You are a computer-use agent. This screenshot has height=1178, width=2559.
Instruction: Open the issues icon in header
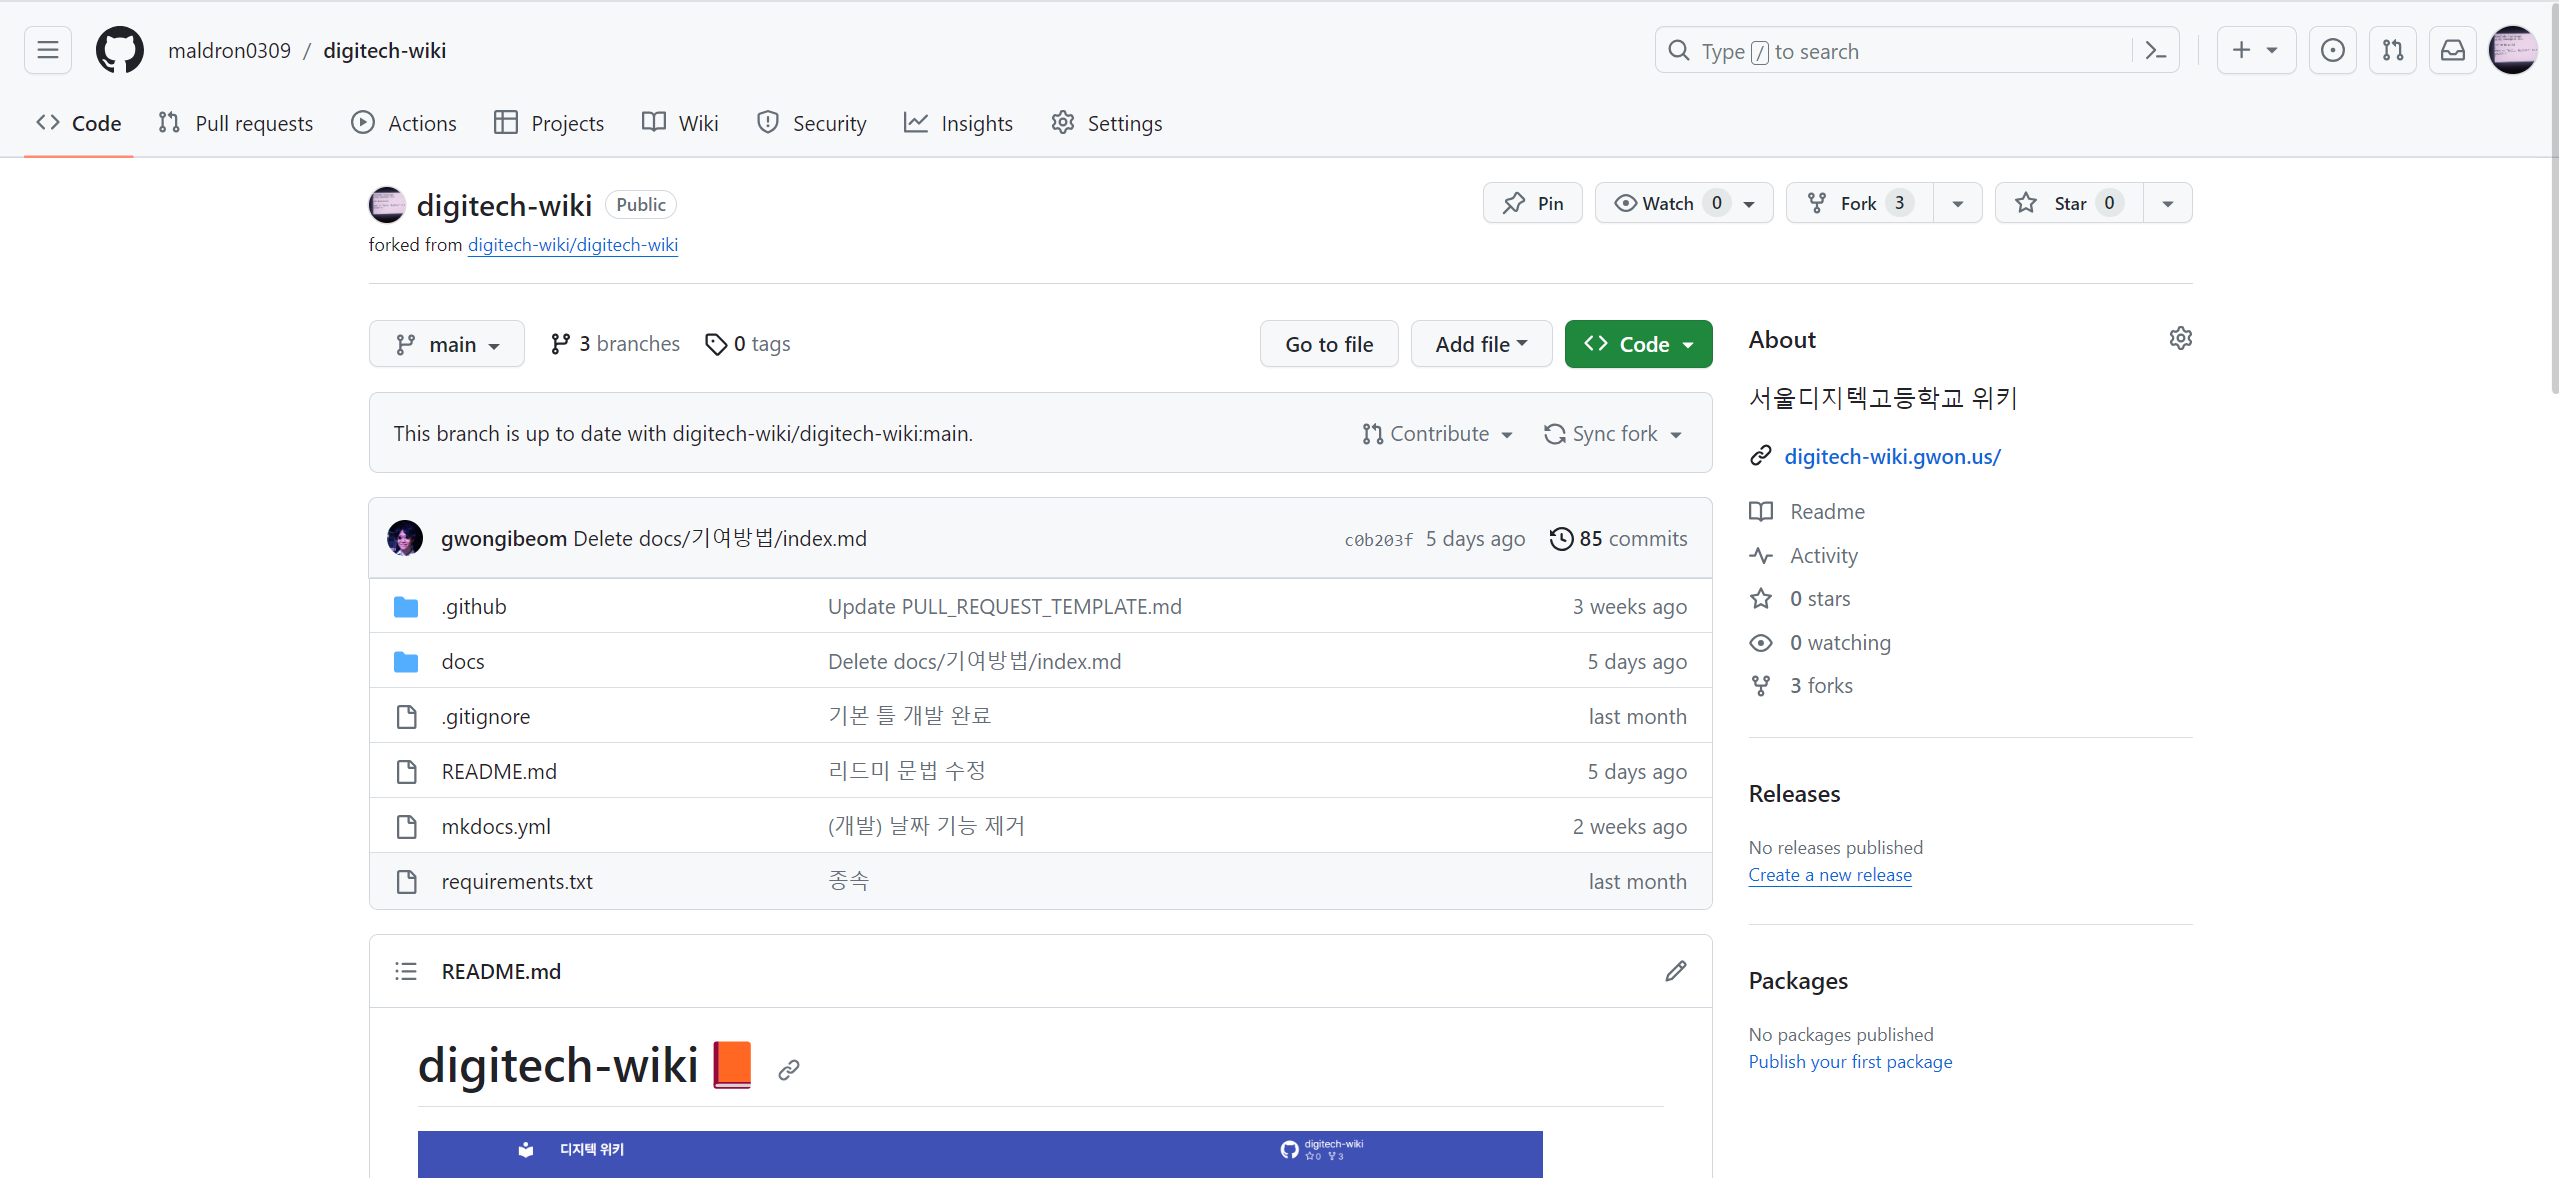(x=2332, y=50)
